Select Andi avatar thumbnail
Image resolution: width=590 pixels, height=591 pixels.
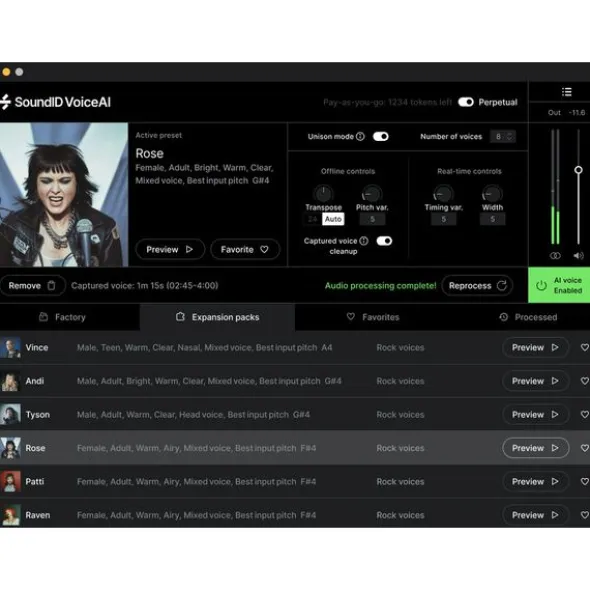tap(10, 381)
